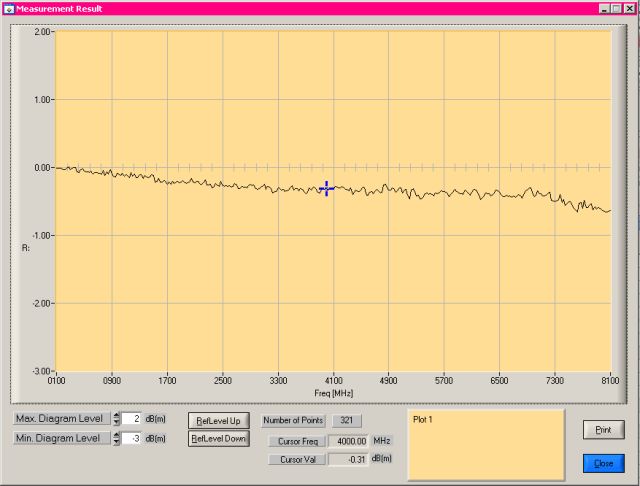The height and width of the screenshot is (486, 640).
Task: Click the 8100 frequency axis tick label
Action: (610, 381)
